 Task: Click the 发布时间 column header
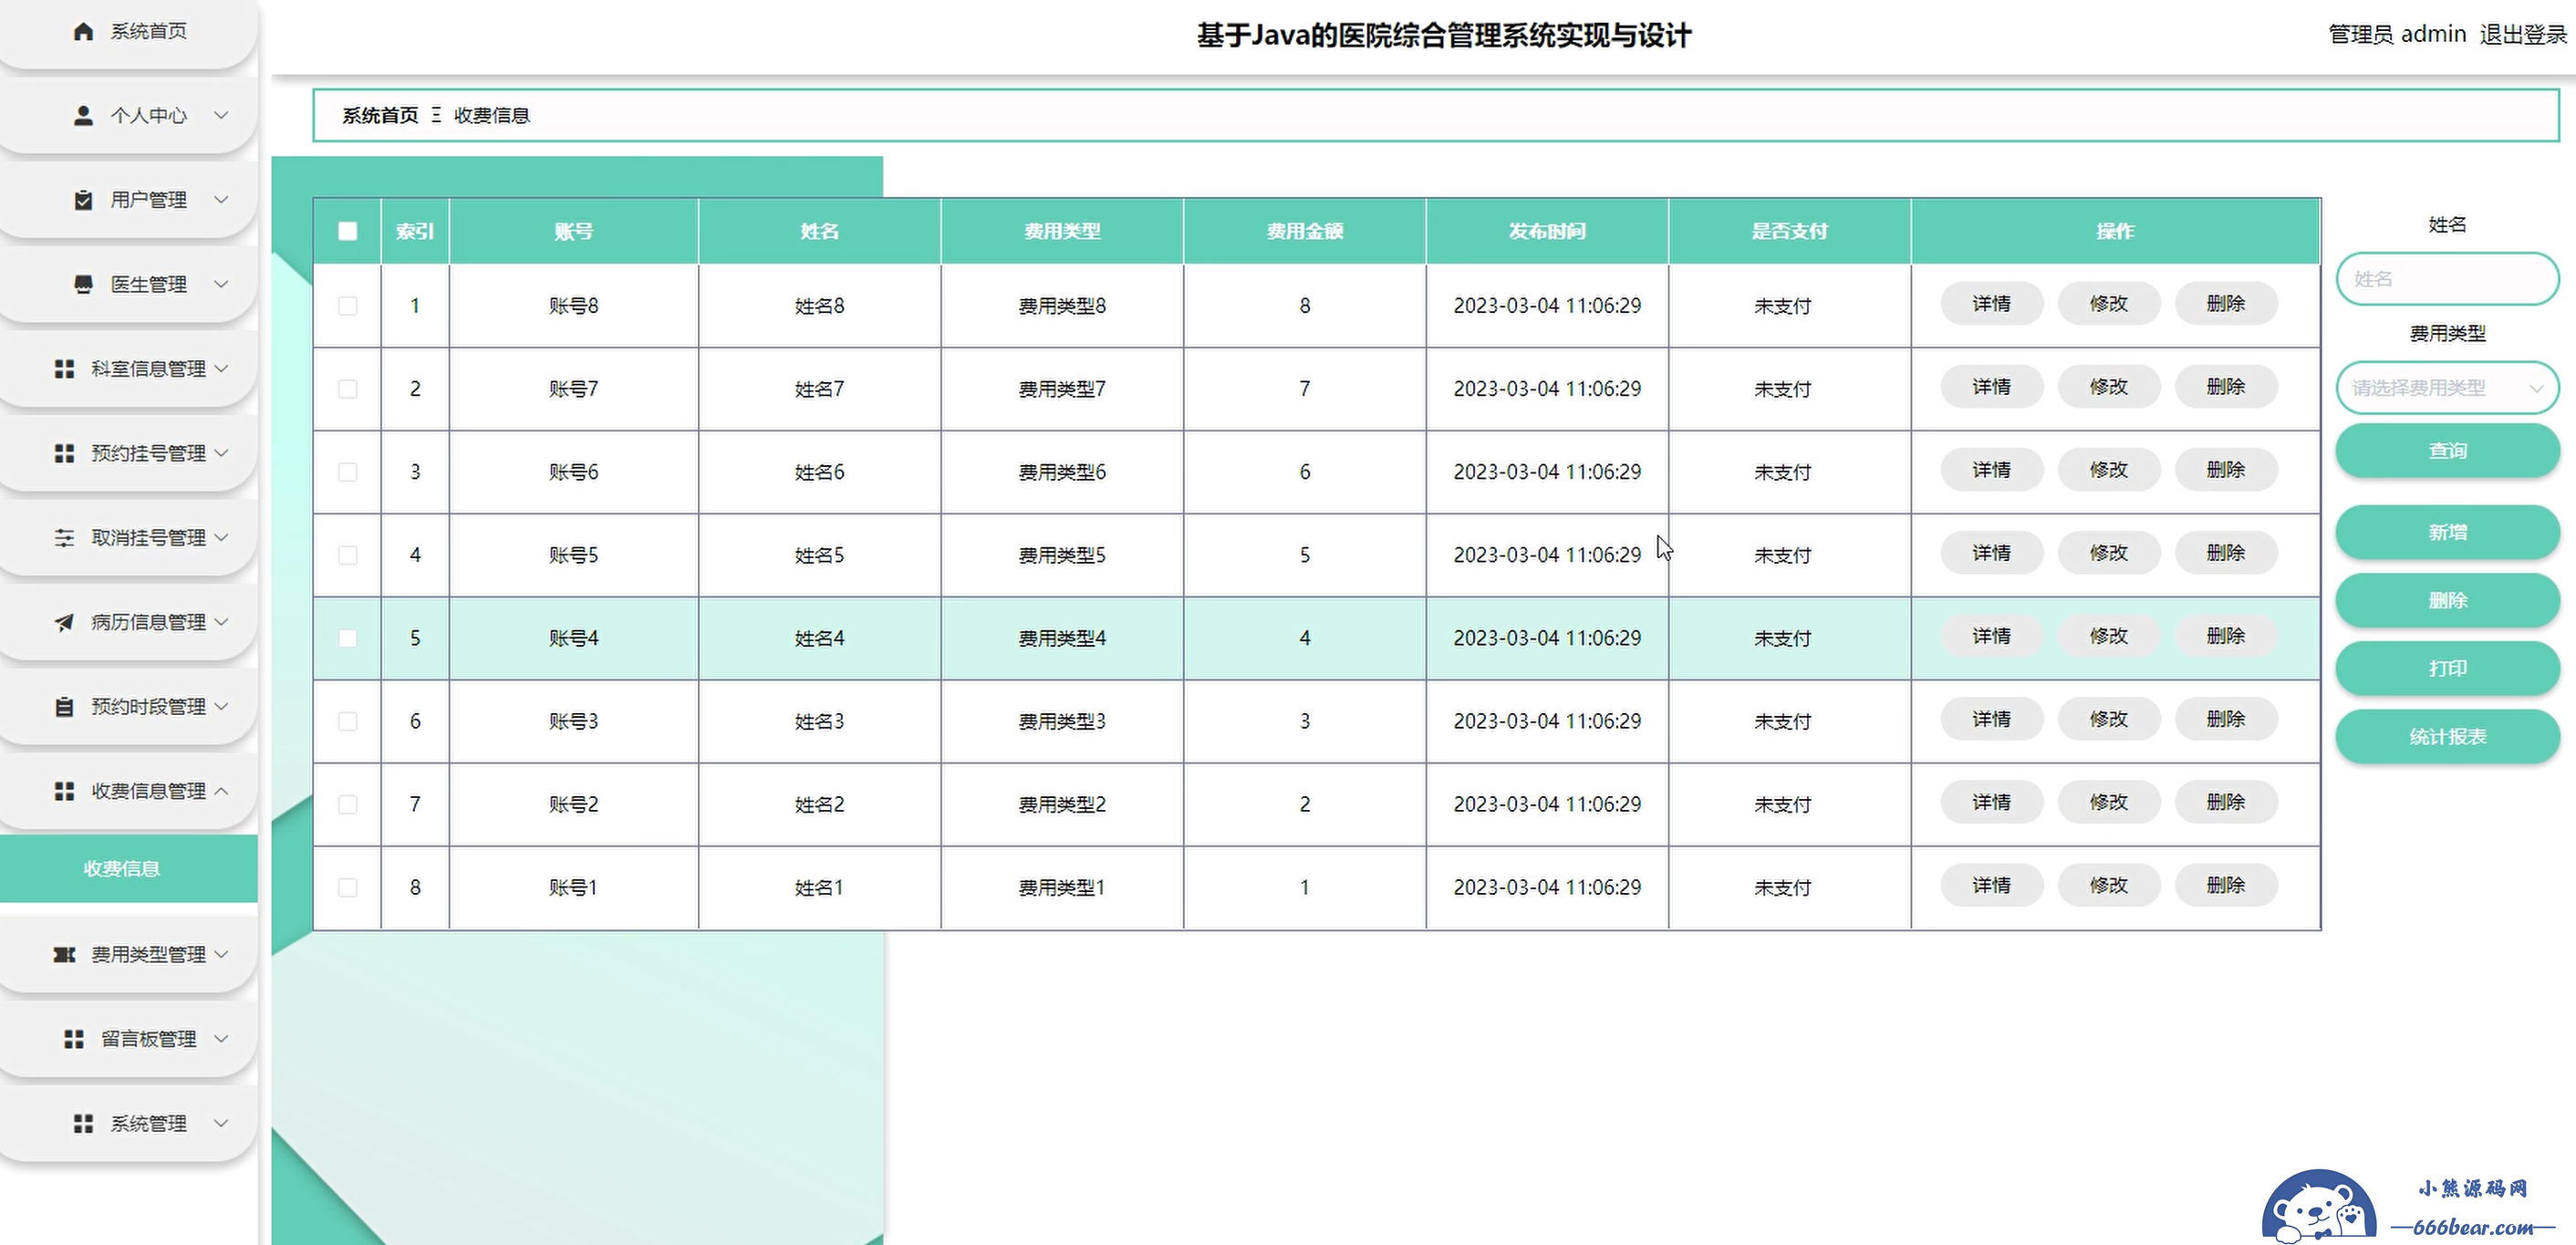1547,231
